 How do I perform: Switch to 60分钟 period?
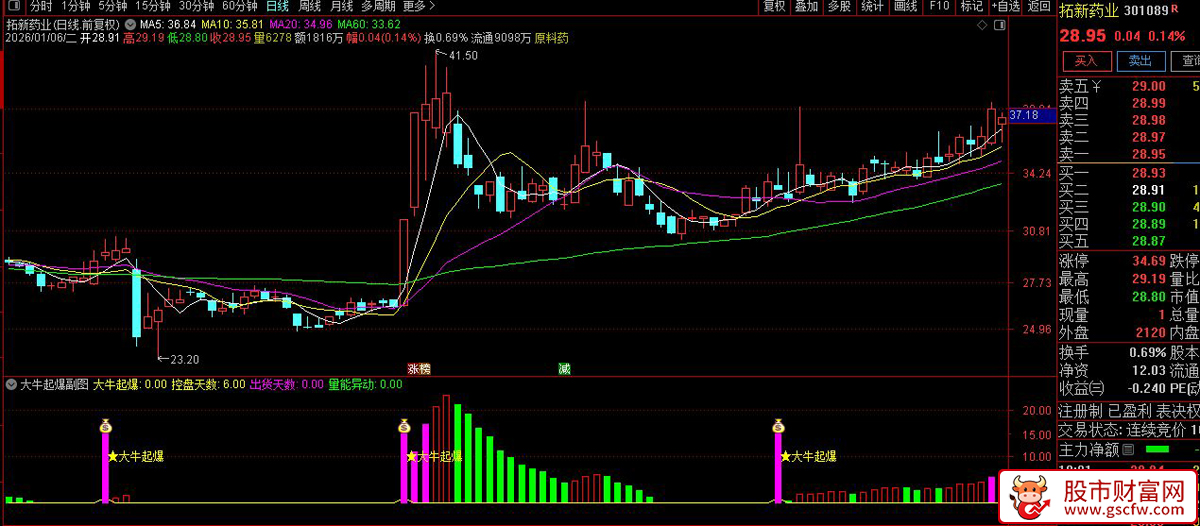click(x=239, y=6)
